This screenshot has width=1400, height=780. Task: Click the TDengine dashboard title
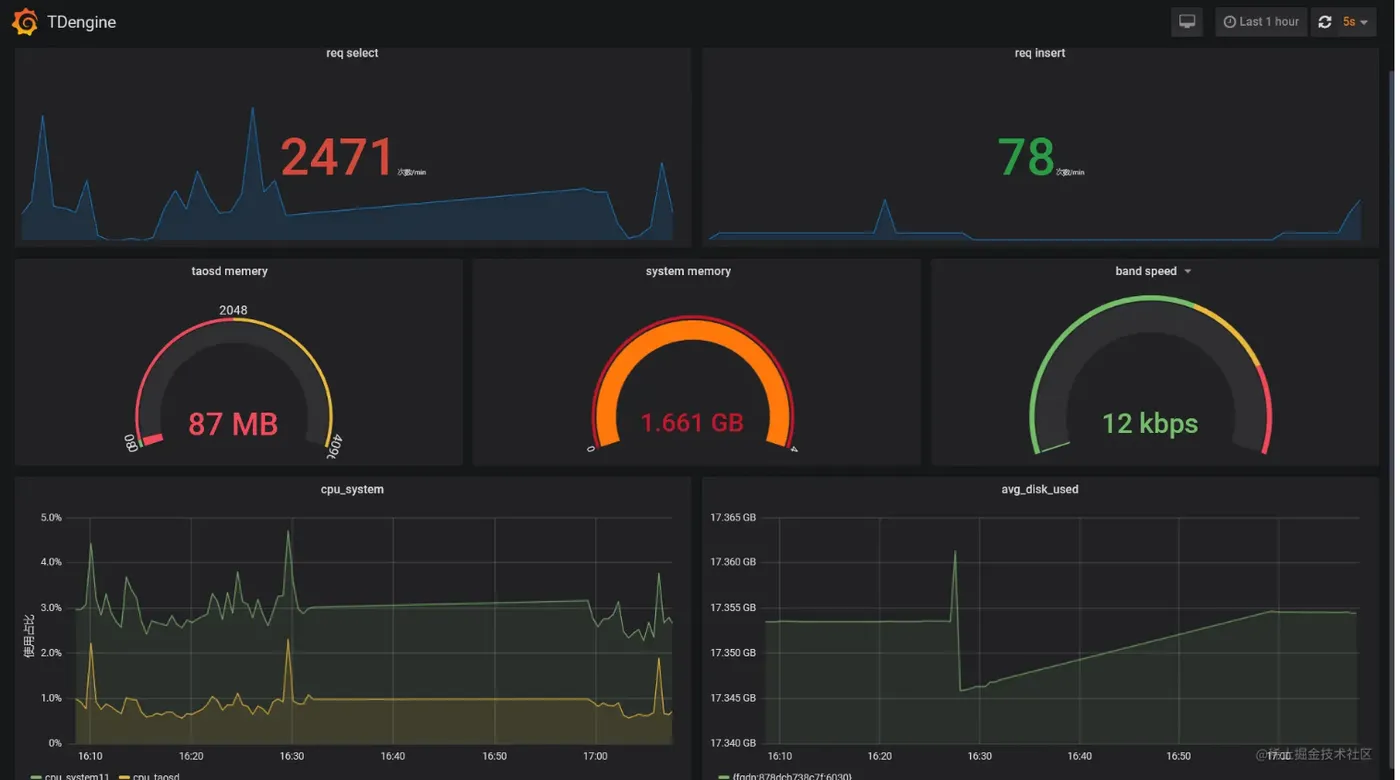[x=81, y=22]
